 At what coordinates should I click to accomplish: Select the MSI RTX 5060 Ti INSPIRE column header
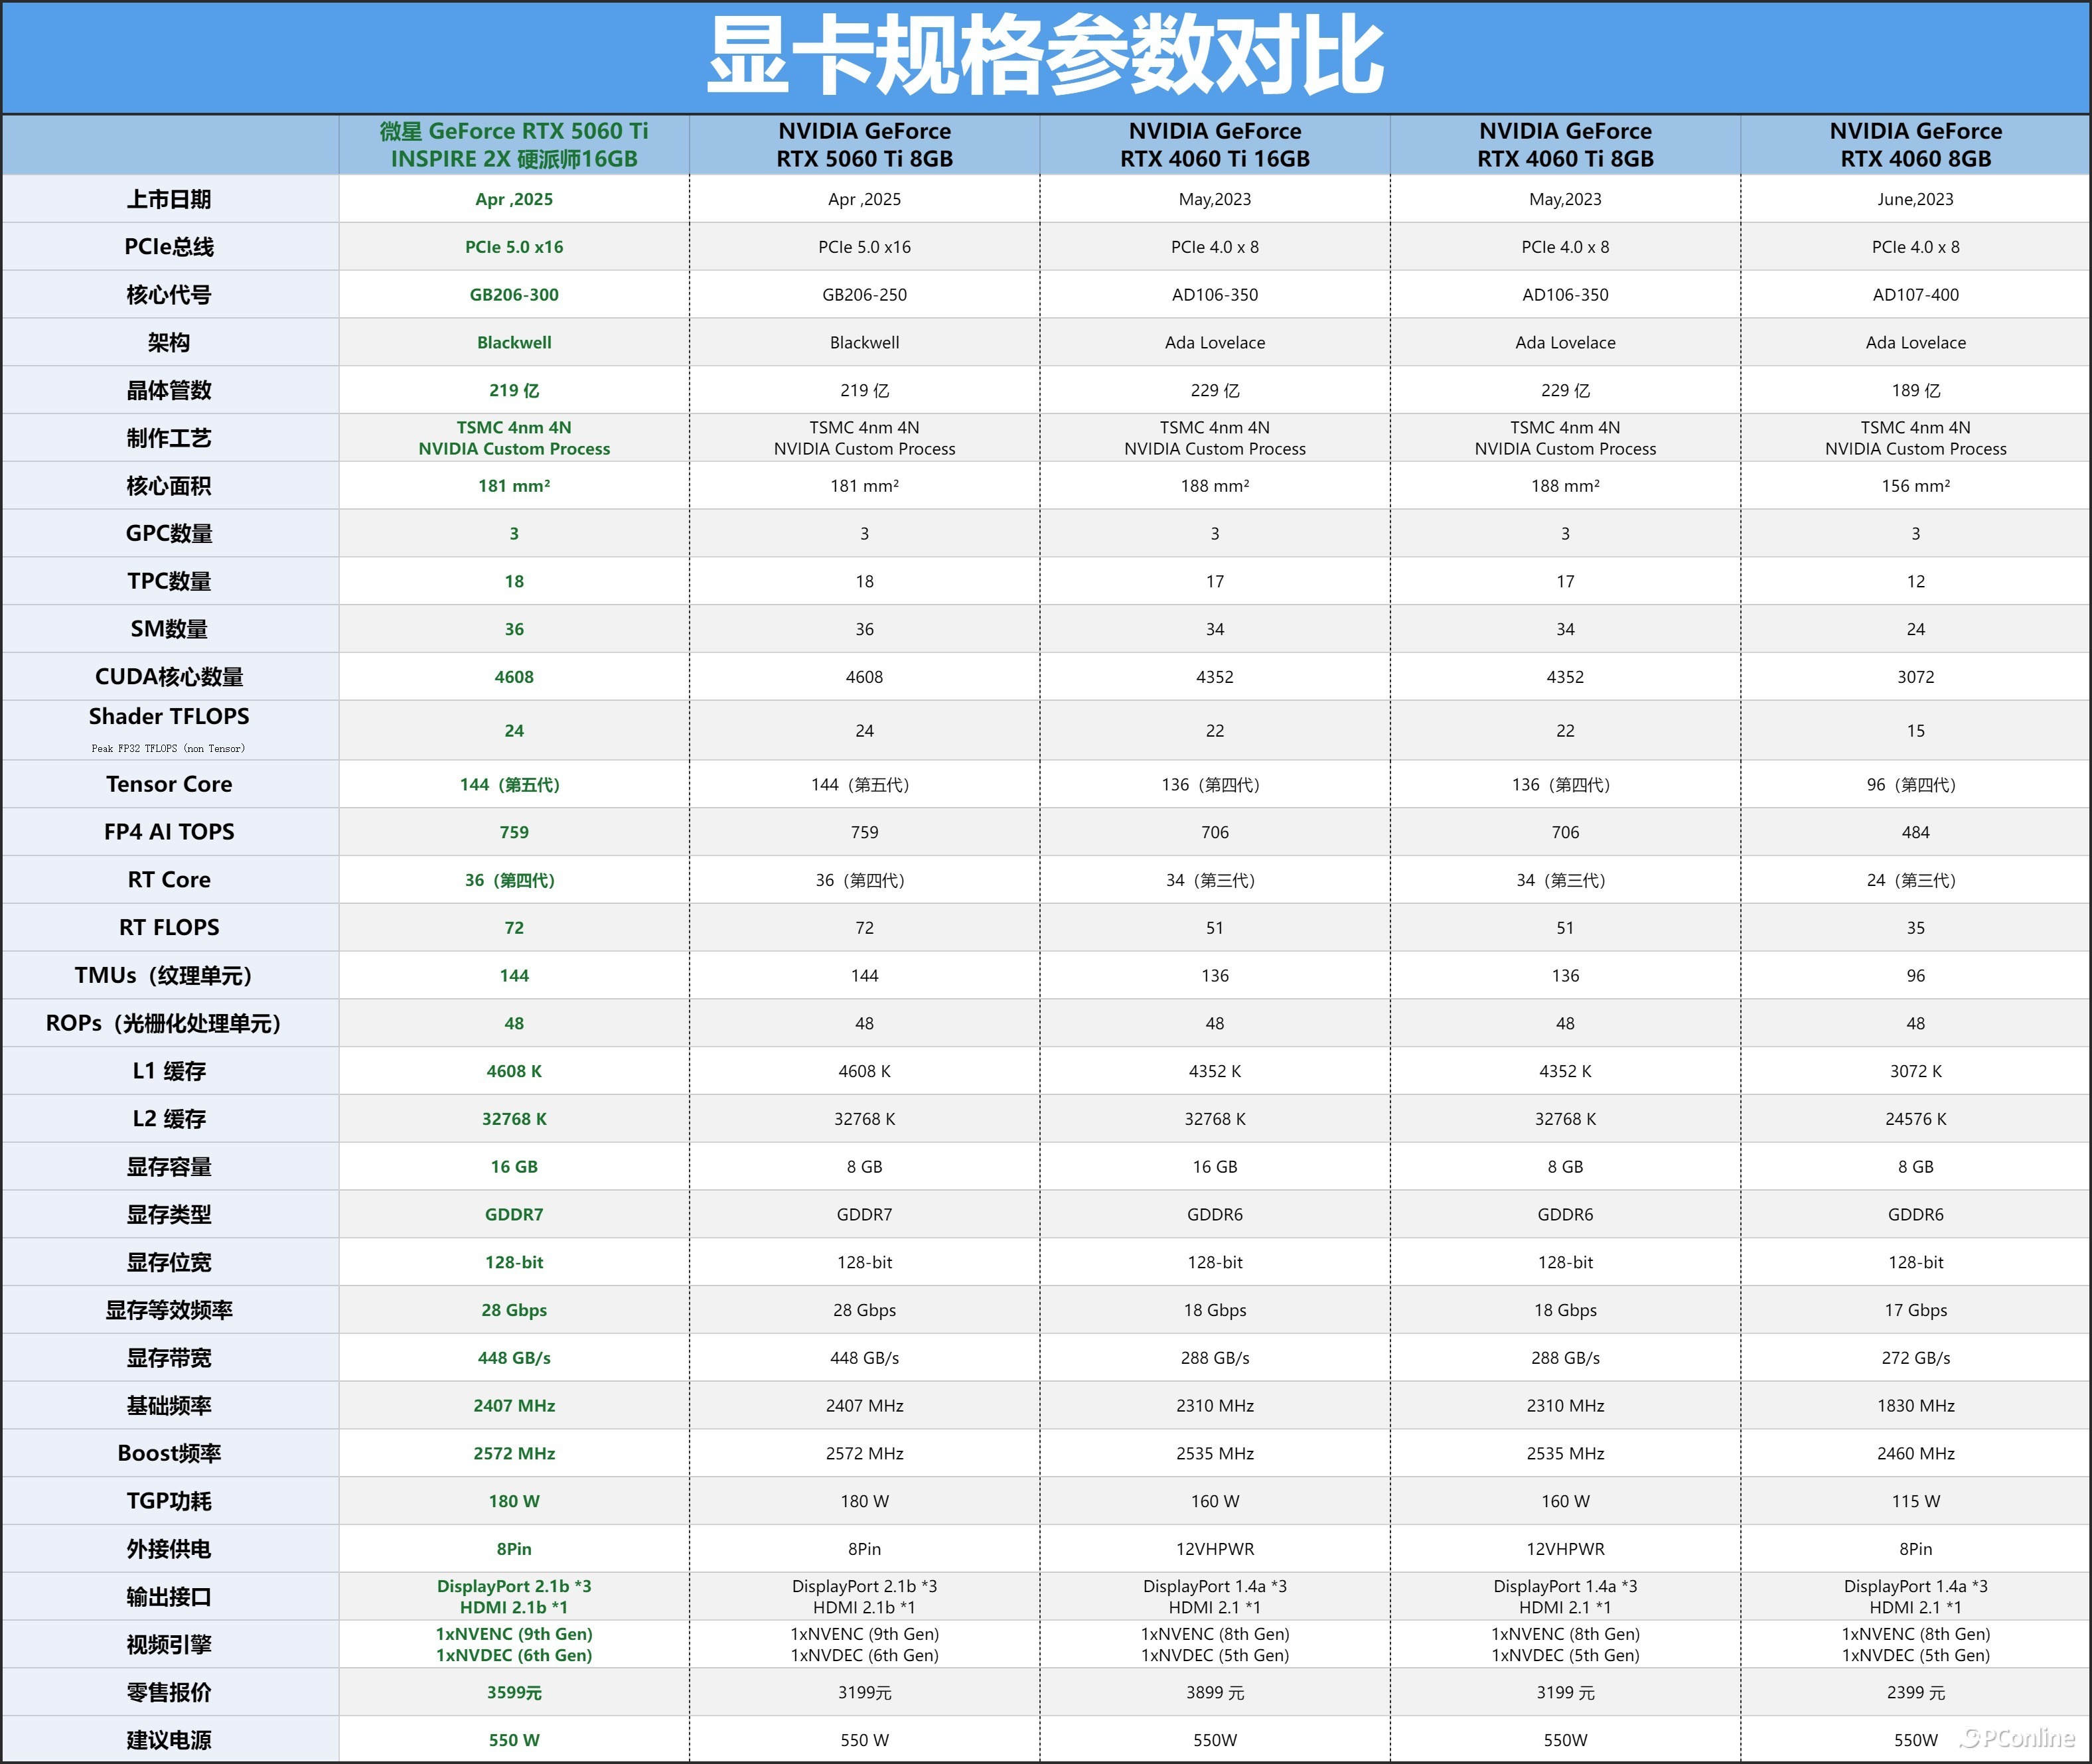click(514, 145)
